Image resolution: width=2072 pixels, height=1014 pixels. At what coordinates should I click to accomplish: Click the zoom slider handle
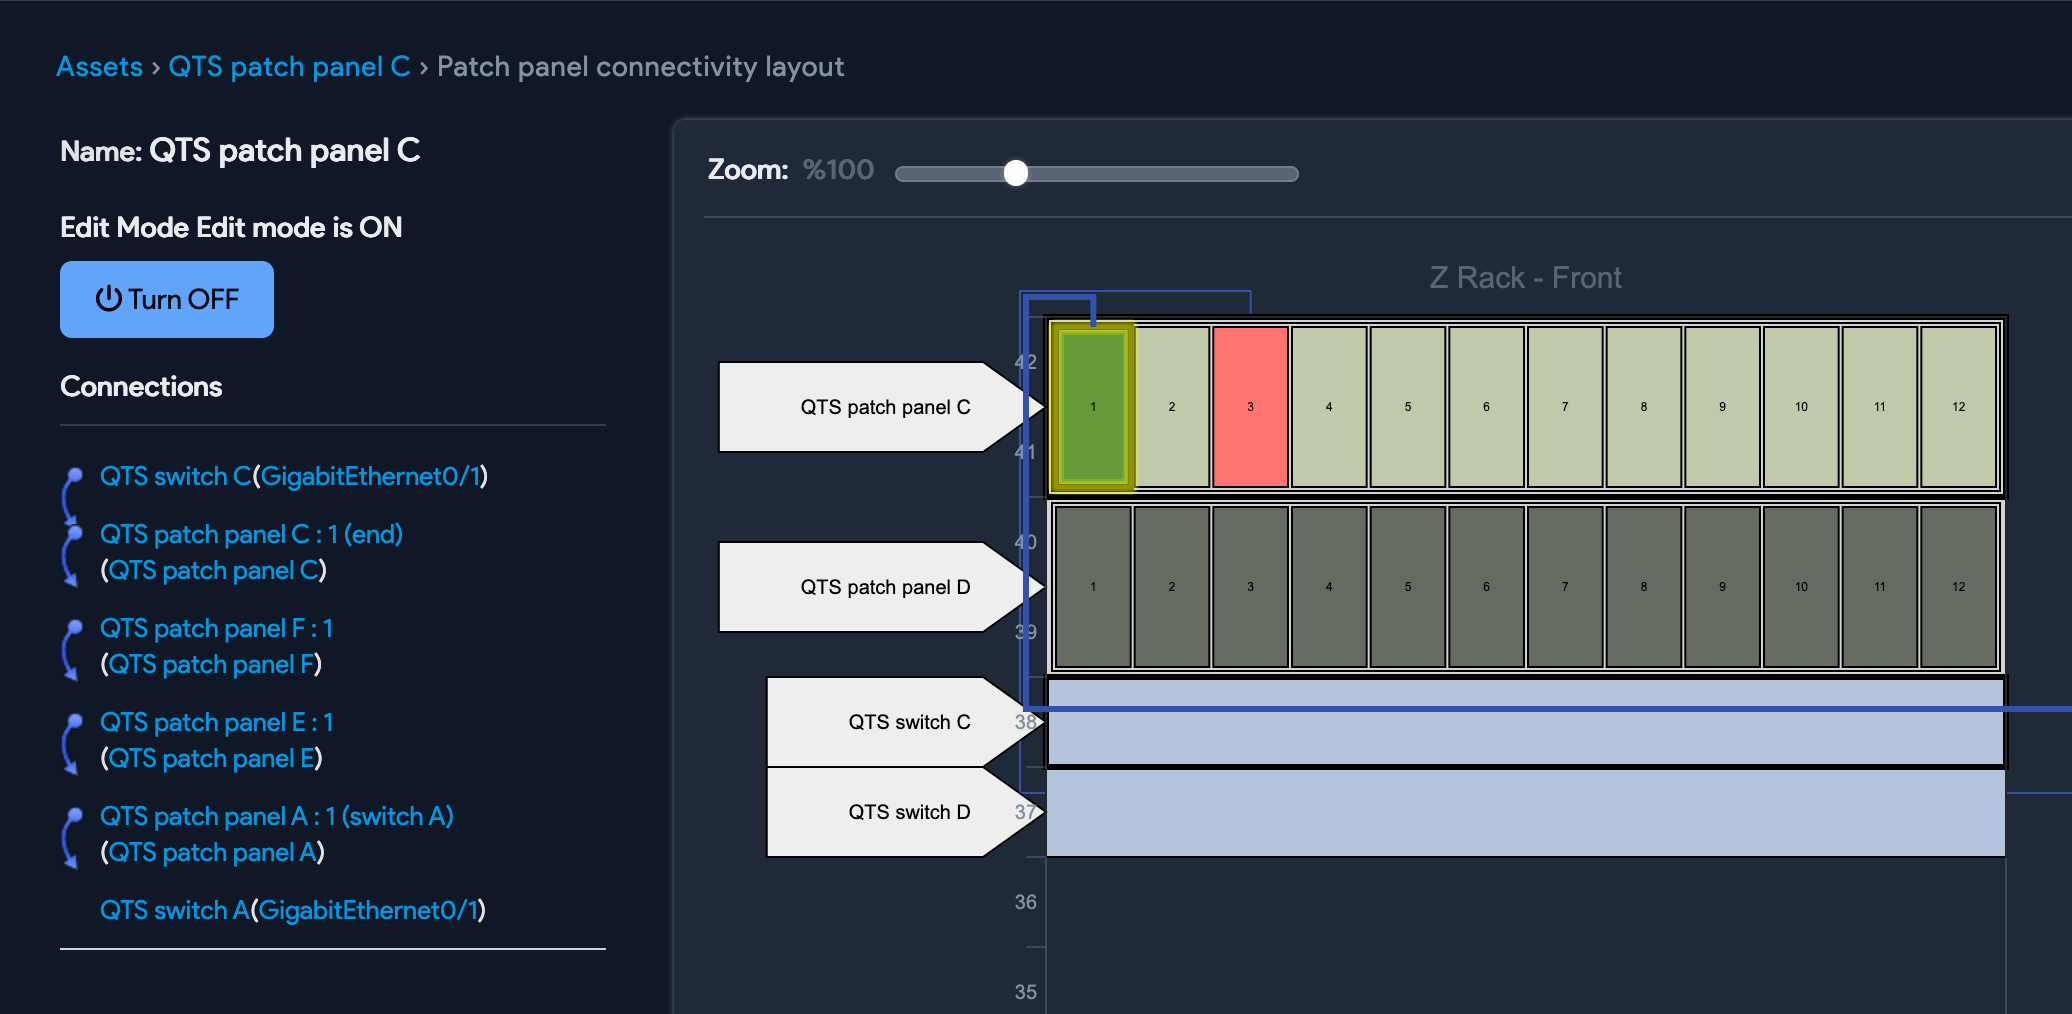1018,173
